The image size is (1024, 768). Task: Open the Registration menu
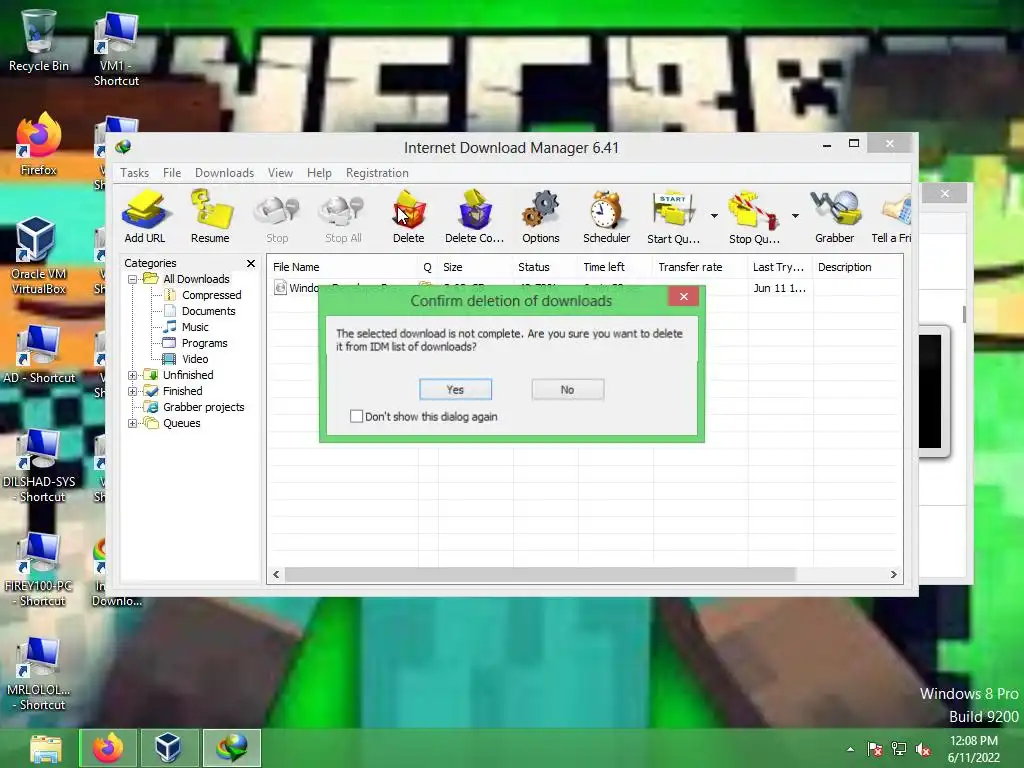coord(377,172)
